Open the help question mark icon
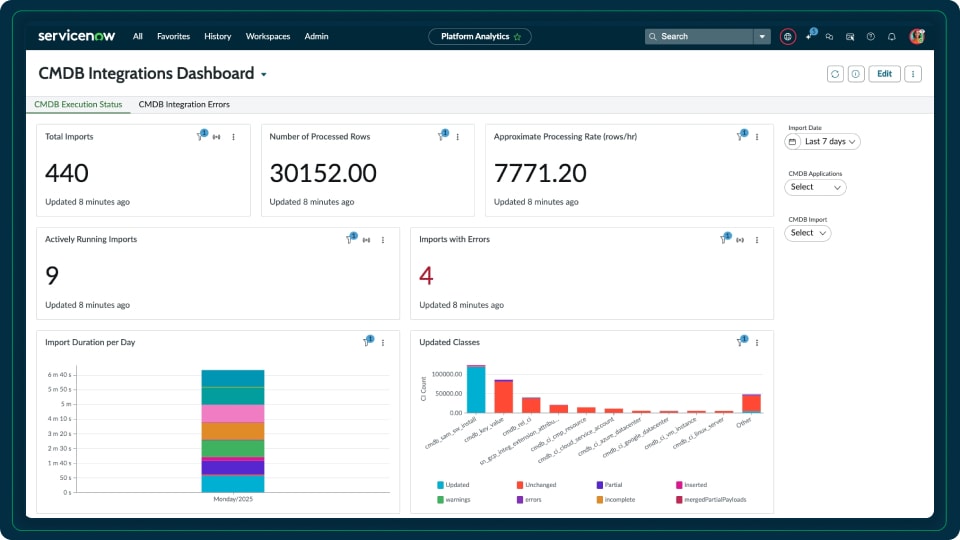The height and width of the screenshot is (540, 960). click(870, 37)
